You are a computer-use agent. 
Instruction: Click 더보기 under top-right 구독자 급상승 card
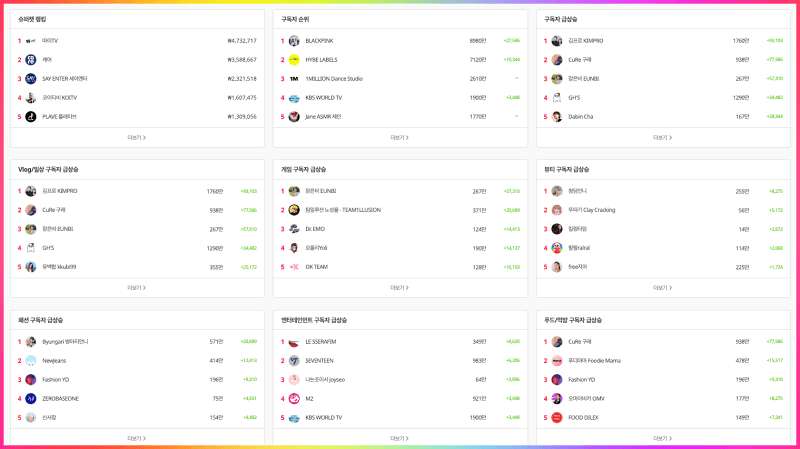point(663,137)
